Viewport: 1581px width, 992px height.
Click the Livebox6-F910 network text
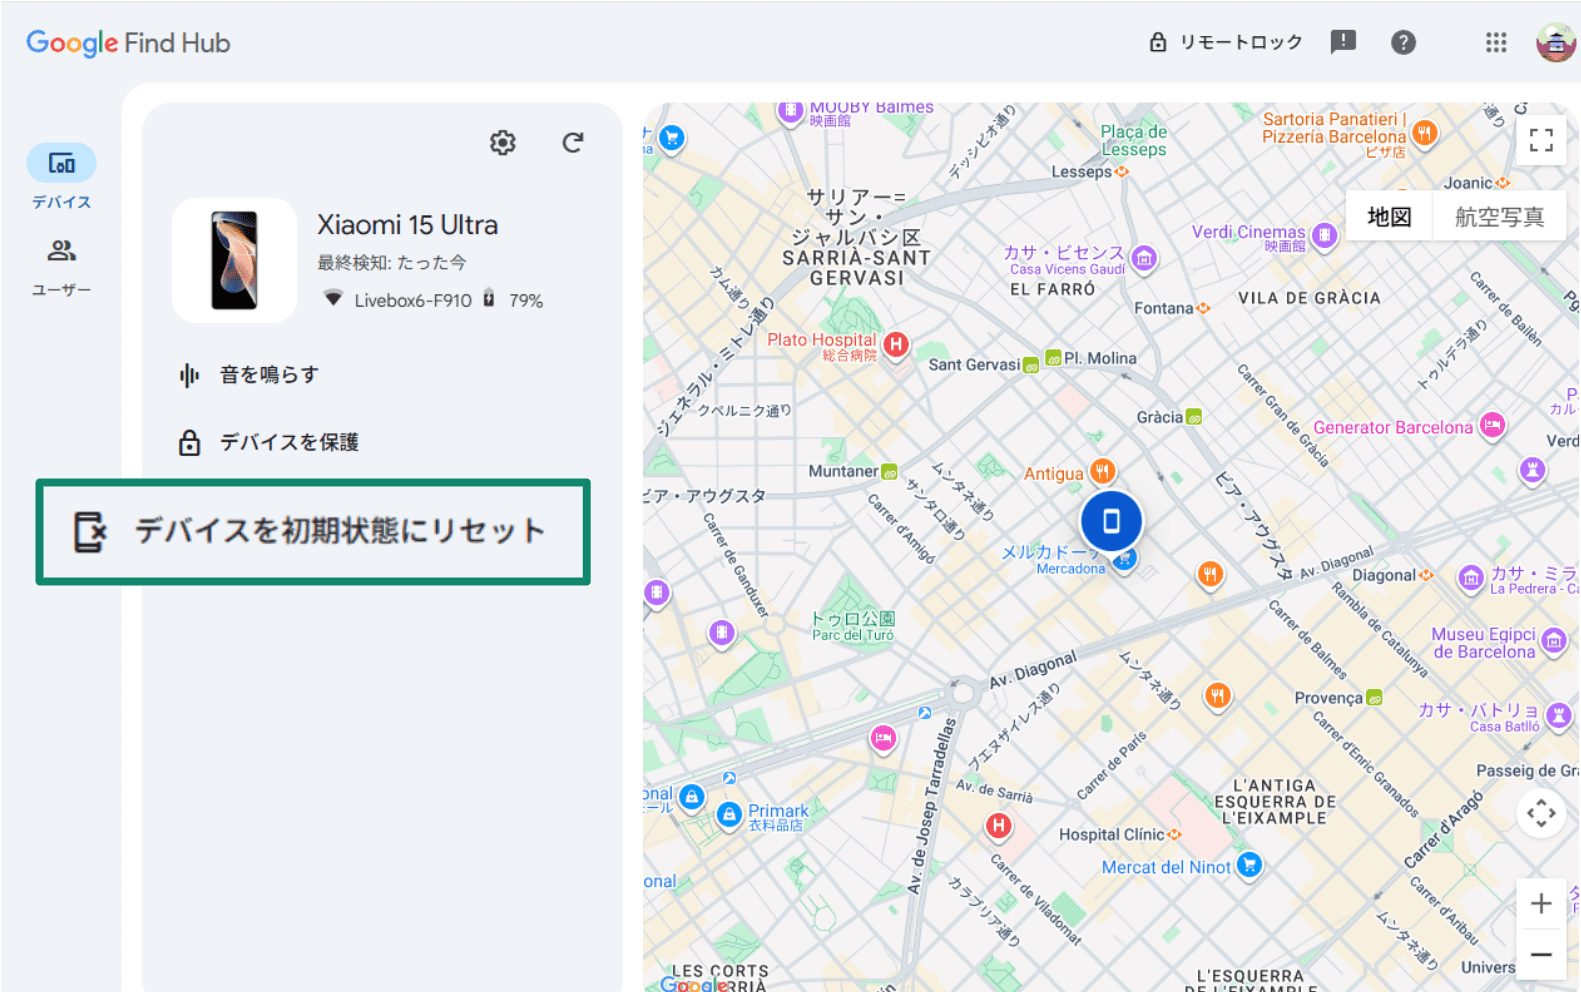coord(413,300)
